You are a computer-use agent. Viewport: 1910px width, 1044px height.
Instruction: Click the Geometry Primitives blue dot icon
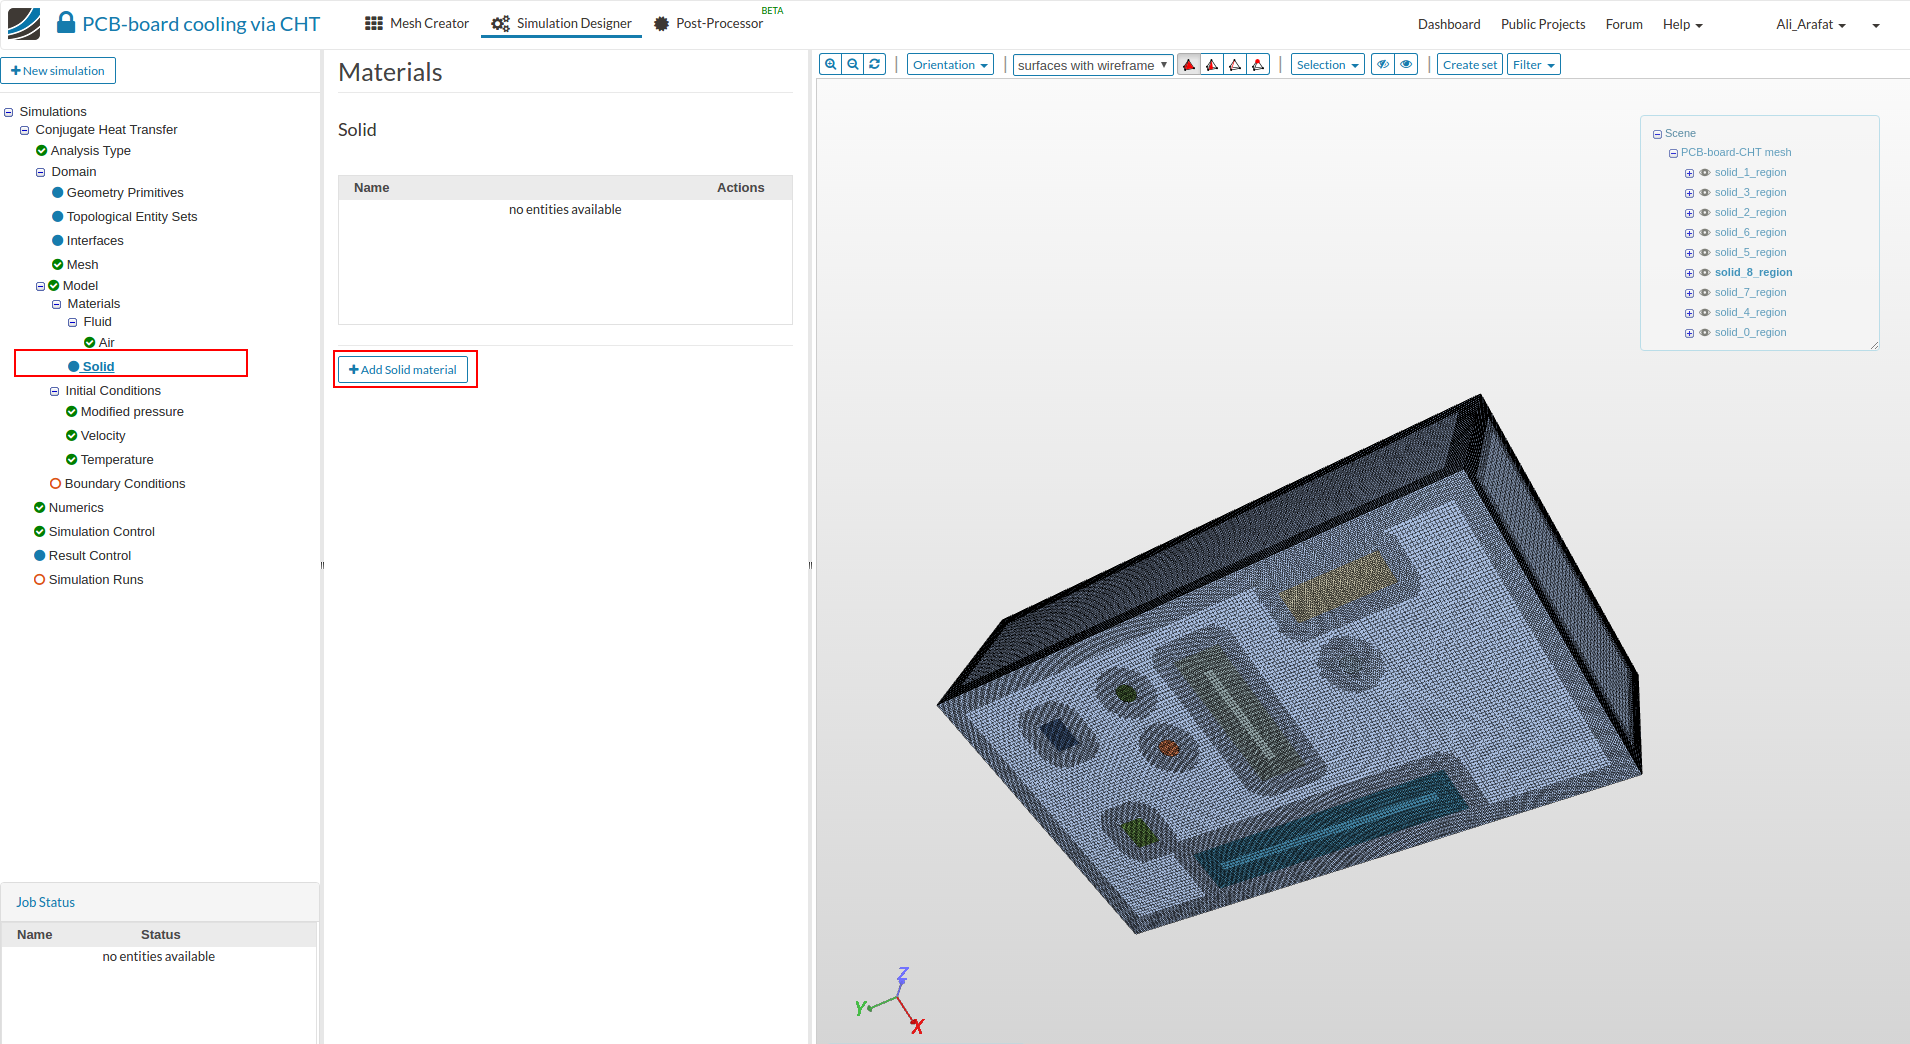[57, 193]
